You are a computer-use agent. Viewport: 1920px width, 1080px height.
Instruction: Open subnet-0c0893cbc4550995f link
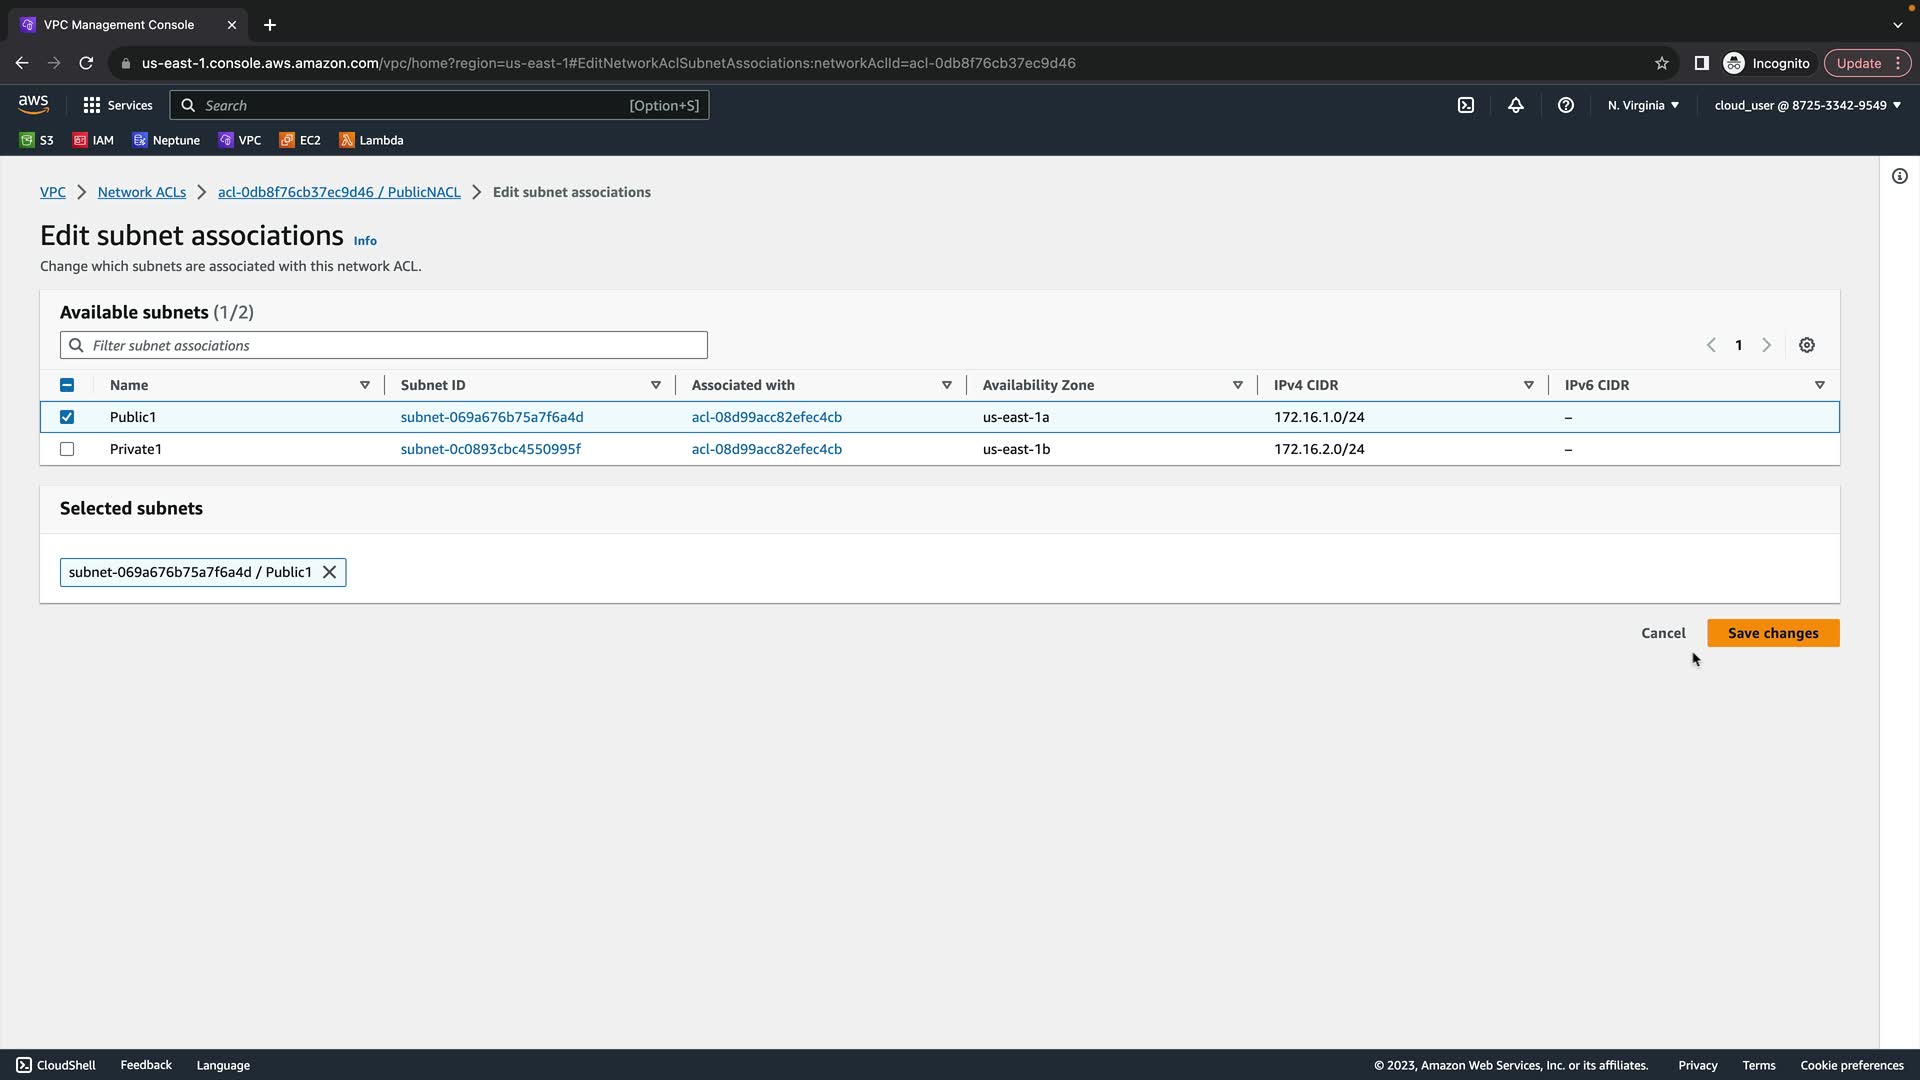491,449
